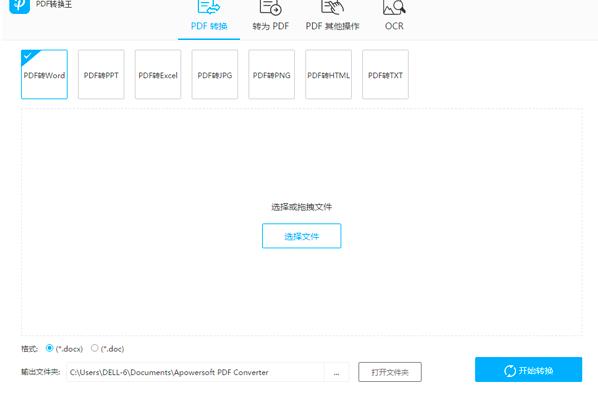The height and width of the screenshot is (416, 598).
Task: Open the PDF 其他操作 hand icon tab
Action: point(332,16)
